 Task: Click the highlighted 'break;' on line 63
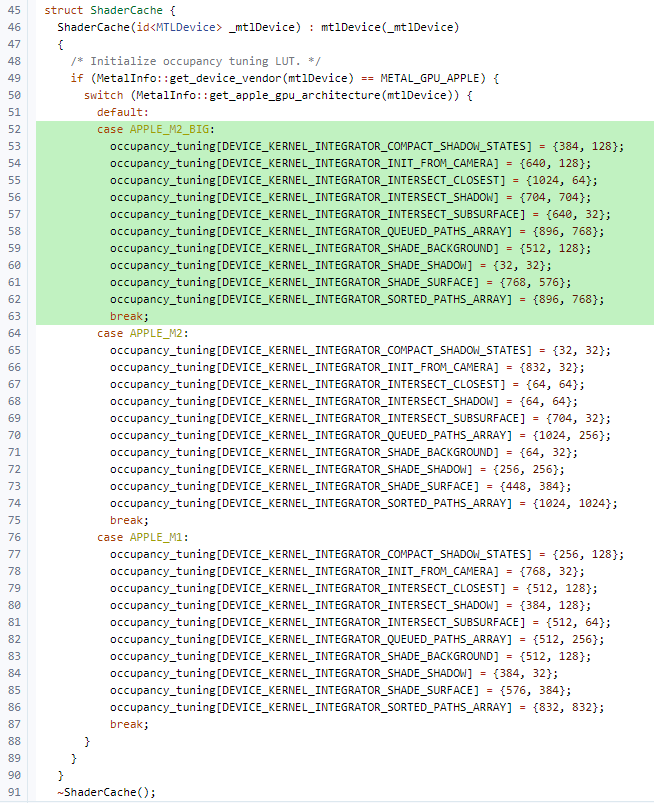click(x=130, y=316)
